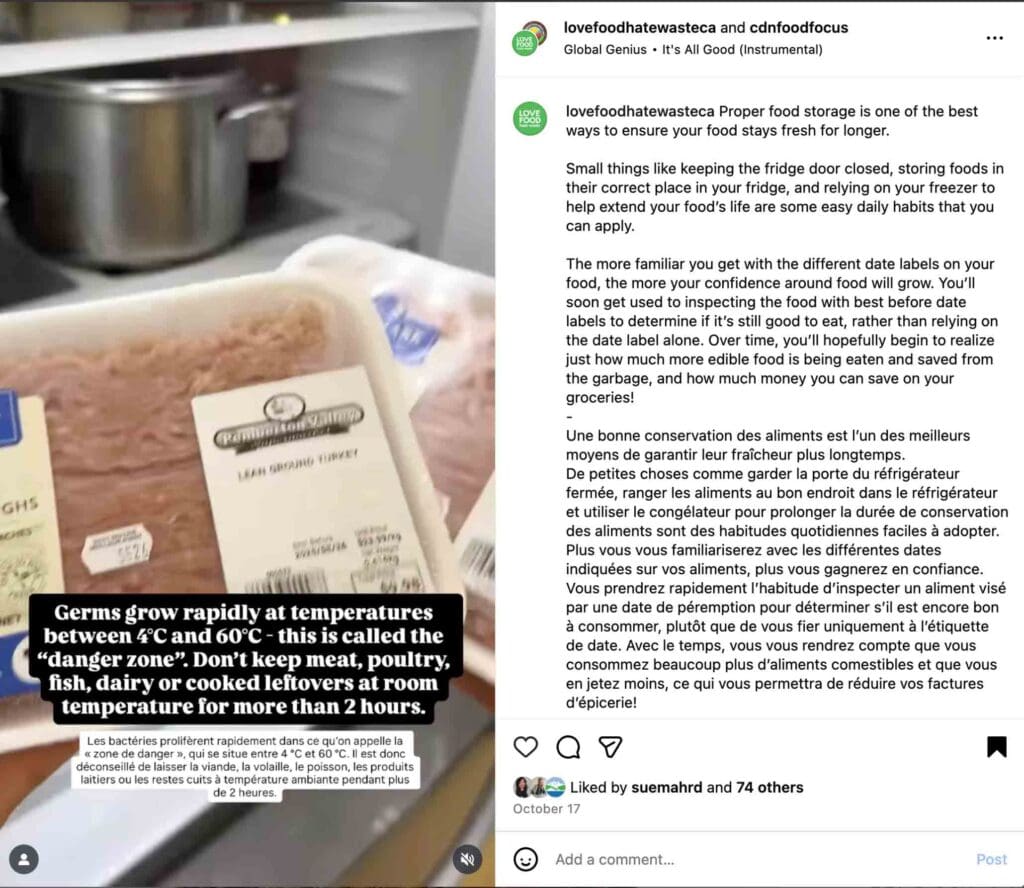Share the post with paper plane icon

(610, 746)
